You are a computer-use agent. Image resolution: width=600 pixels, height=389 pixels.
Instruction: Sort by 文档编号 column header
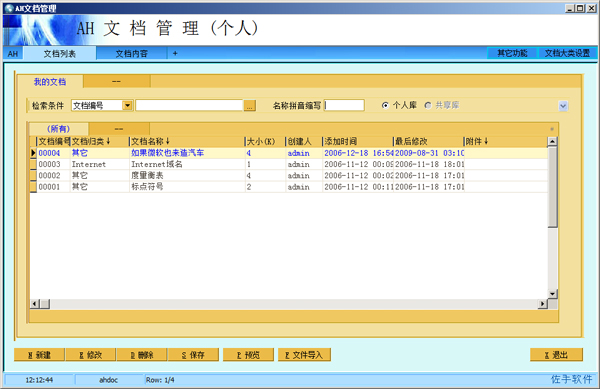[x=53, y=142]
